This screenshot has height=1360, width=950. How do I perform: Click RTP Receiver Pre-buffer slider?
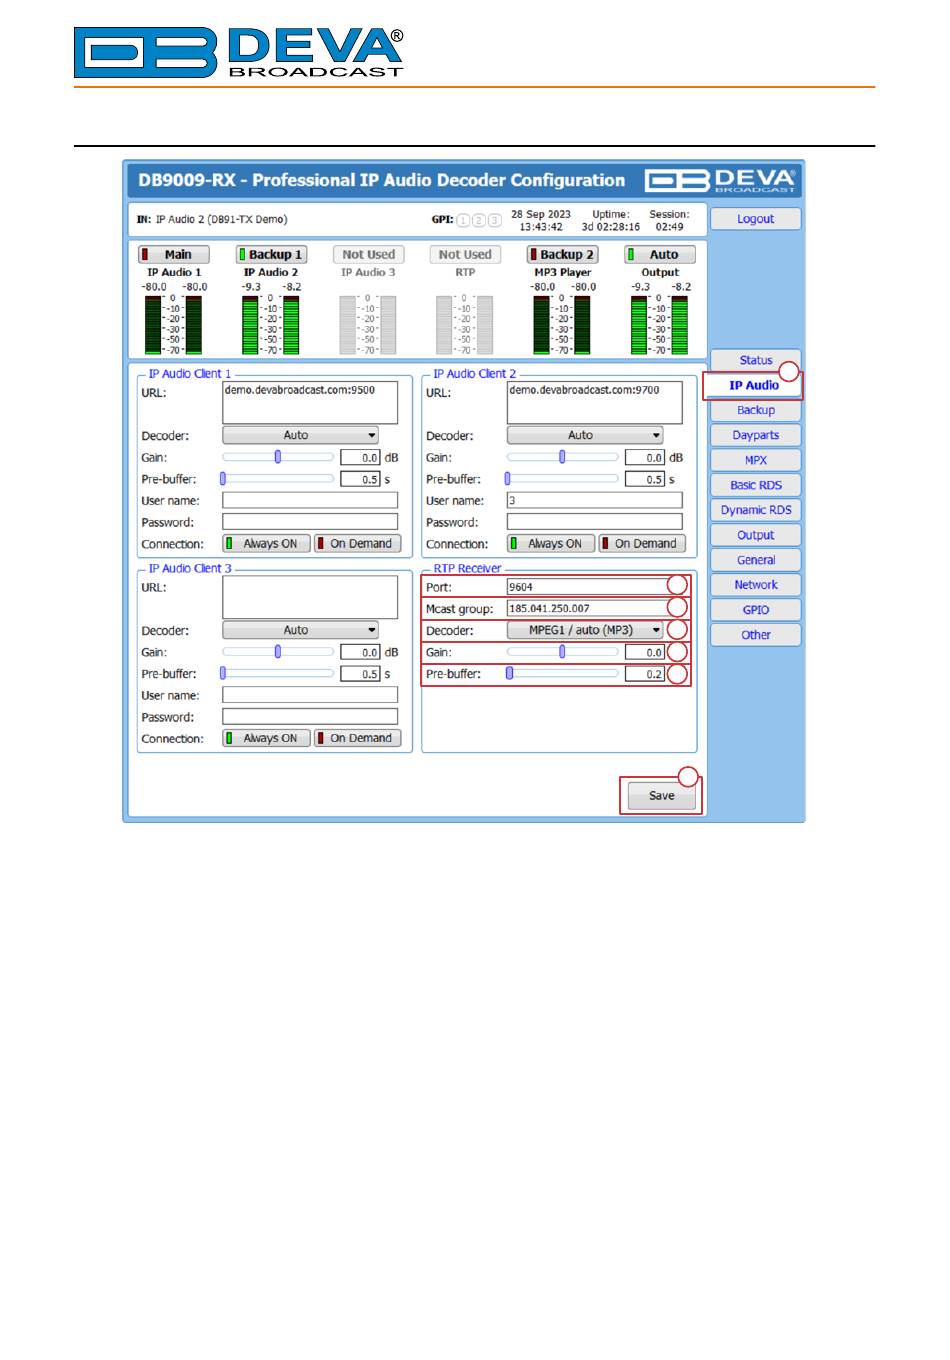[x=563, y=674]
